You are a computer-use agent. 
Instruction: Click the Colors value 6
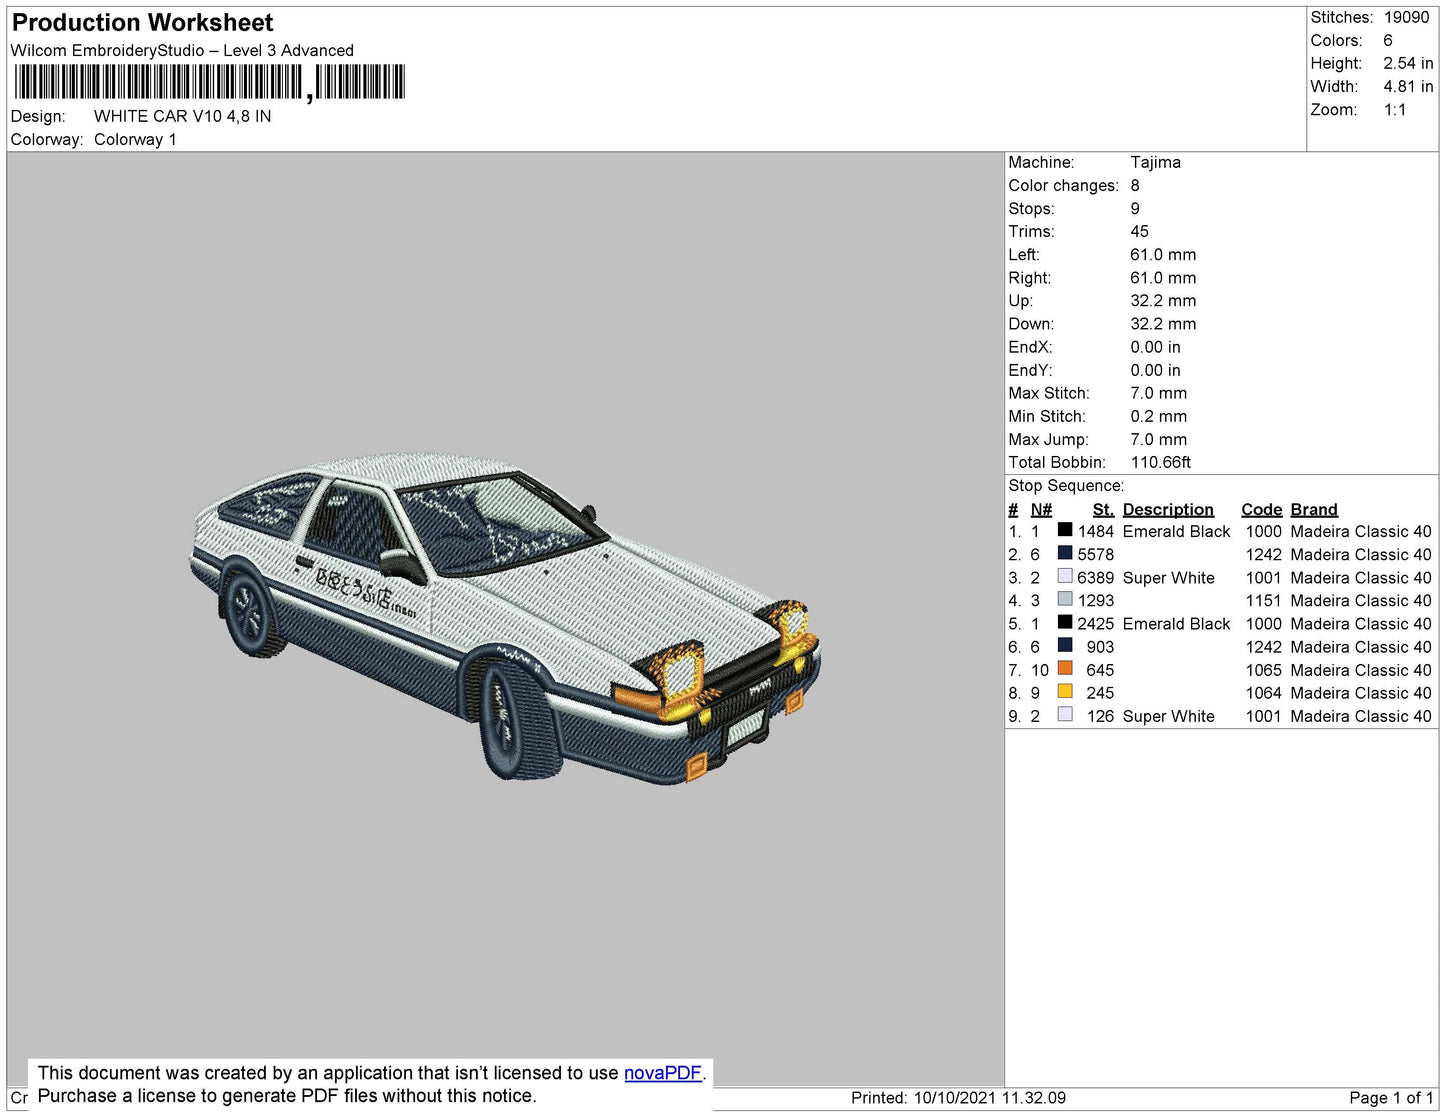[1388, 40]
